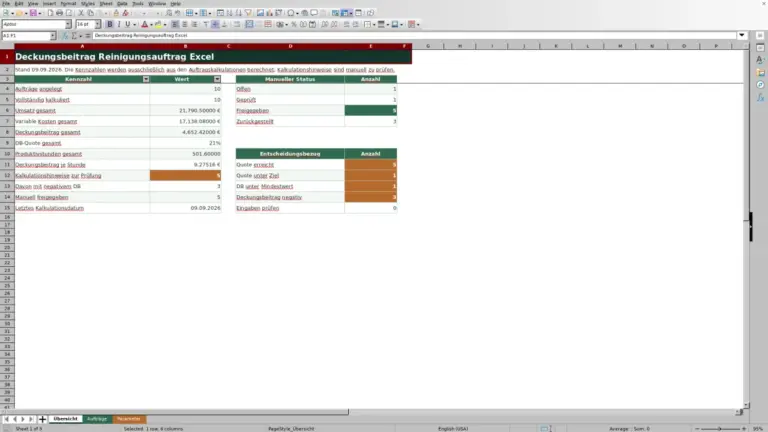Image resolution: width=768 pixels, height=432 pixels.
Task: Click the zoom in plus button
Action: tap(744, 429)
